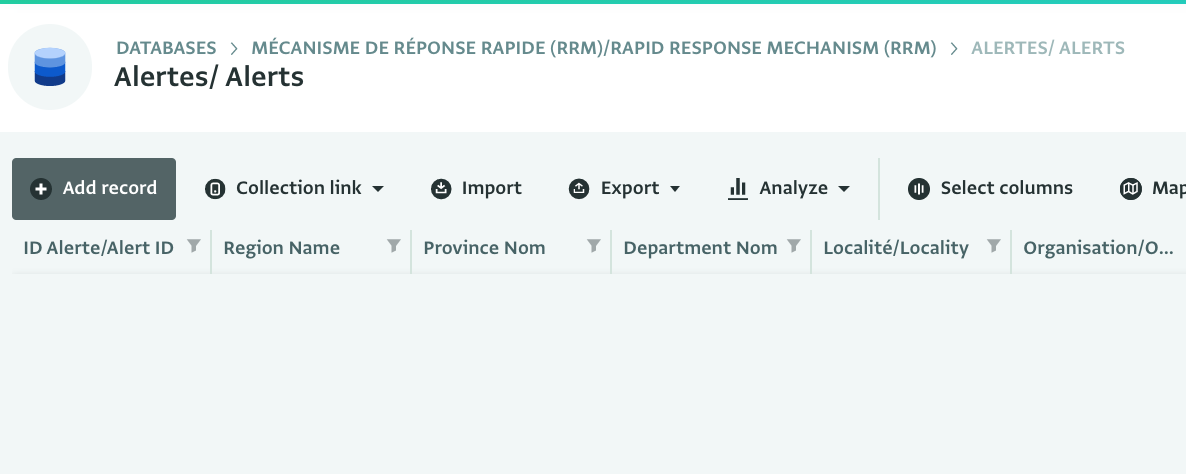Image resolution: width=1186 pixels, height=474 pixels.
Task: Click the Alertes/ Alerts page title
Action: click(209, 77)
